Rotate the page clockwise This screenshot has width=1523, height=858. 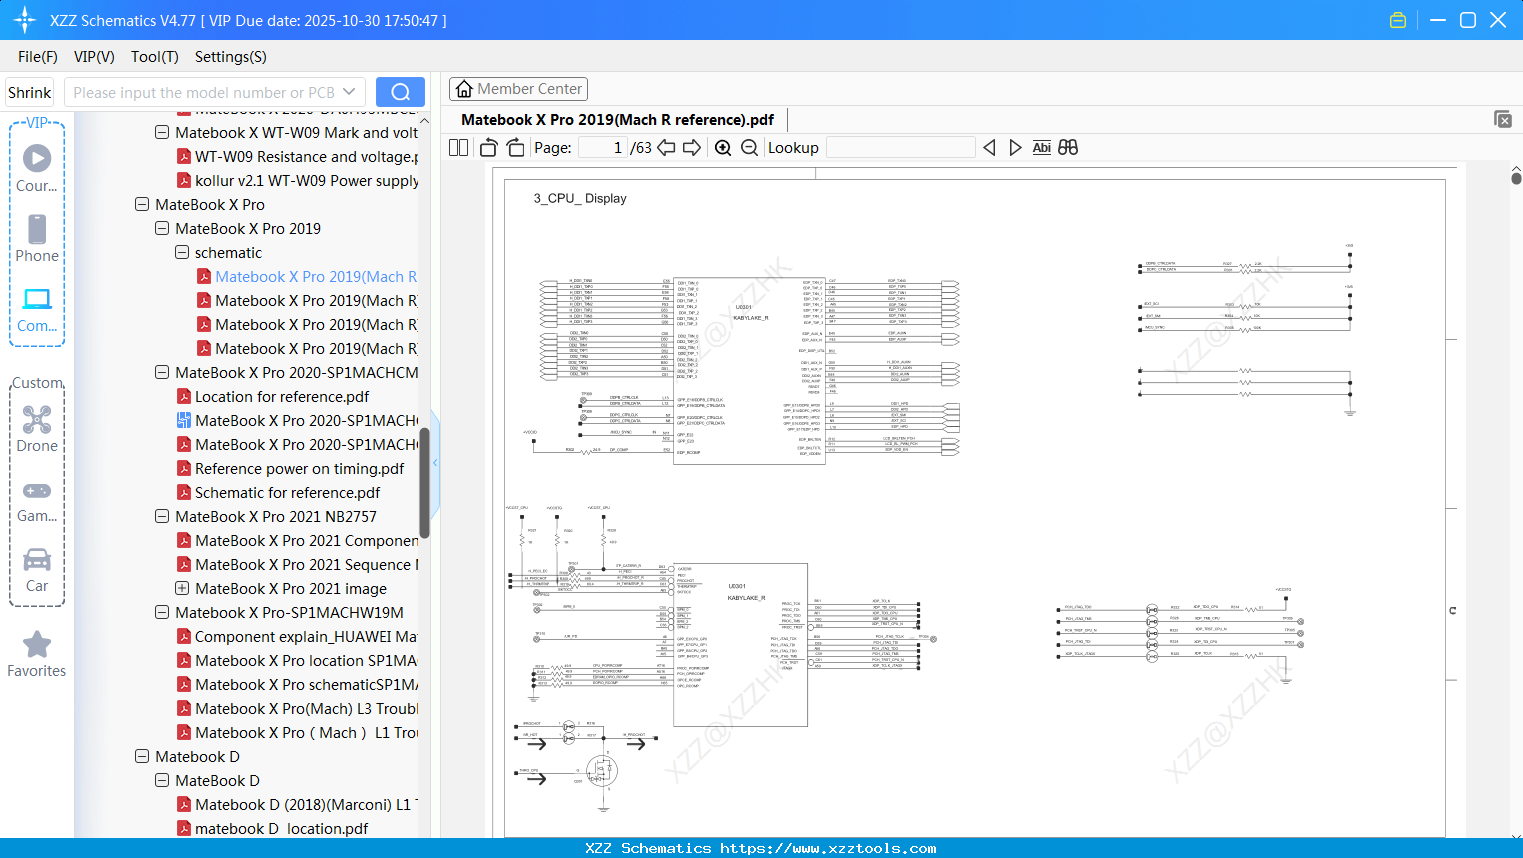(x=516, y=148)
